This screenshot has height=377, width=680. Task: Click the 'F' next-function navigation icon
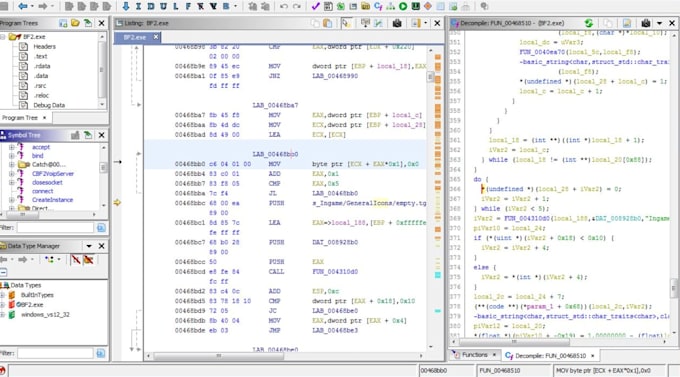tap(188, 6)
